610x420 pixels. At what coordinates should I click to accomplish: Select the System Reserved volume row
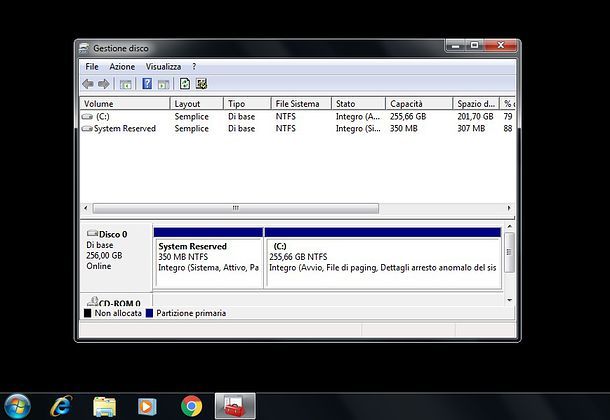coord(298,128)
